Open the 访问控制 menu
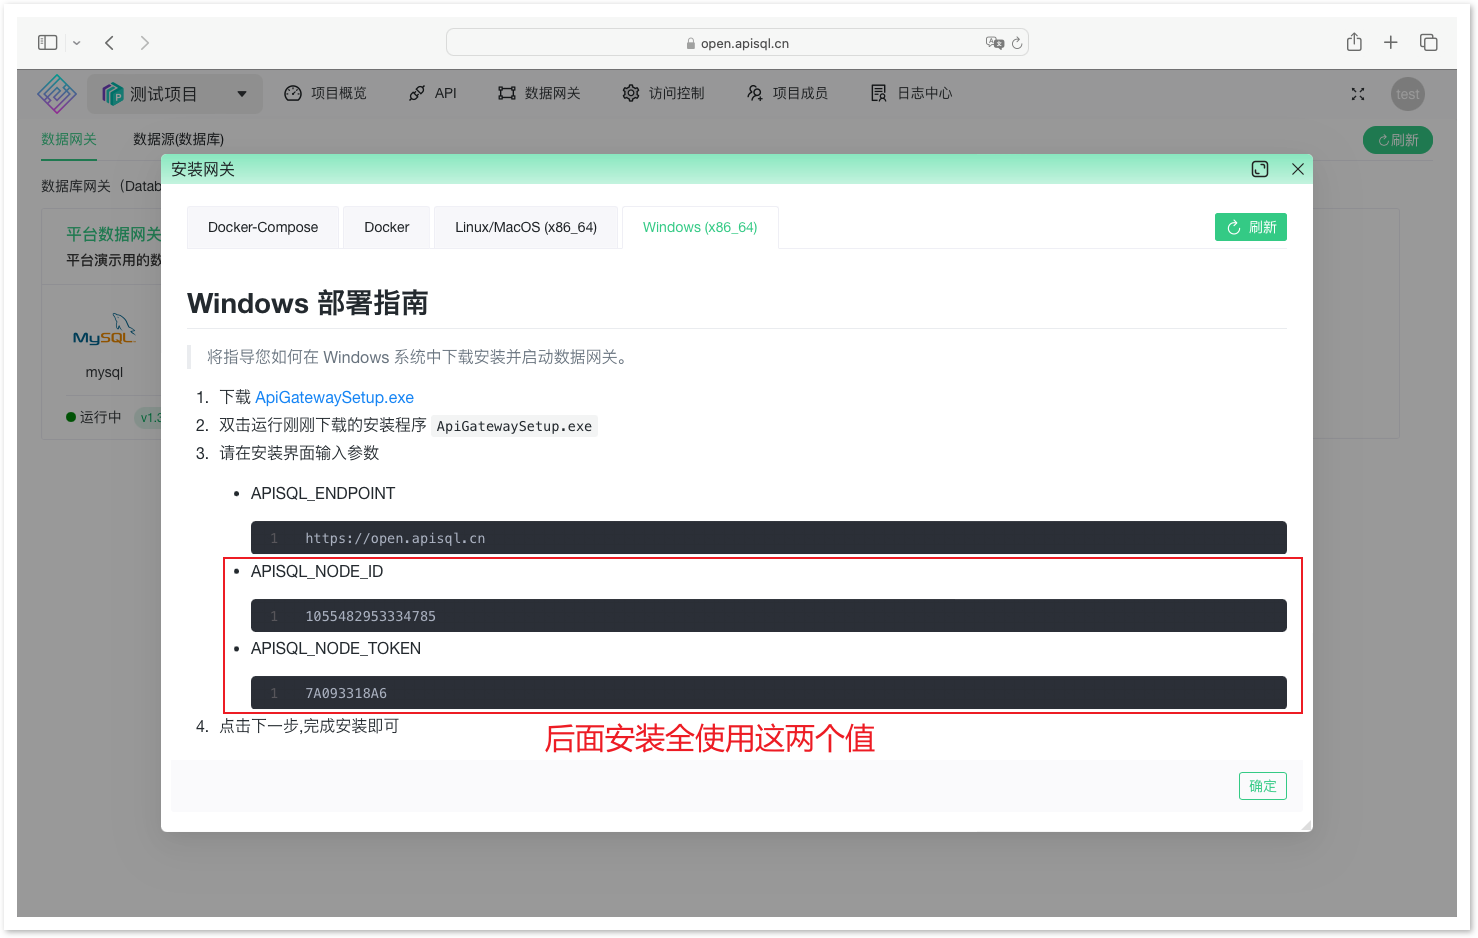Image resolution: width=1478 pixels, height=938 pixels. click(663, 93)
